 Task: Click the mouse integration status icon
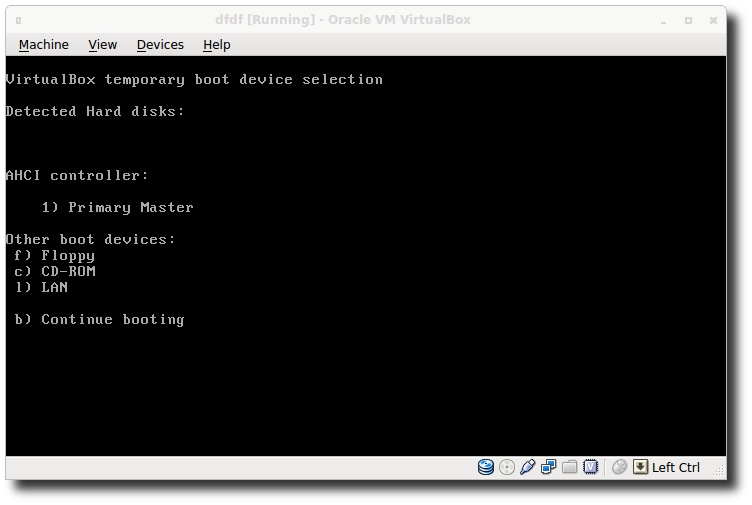(620, 467)
